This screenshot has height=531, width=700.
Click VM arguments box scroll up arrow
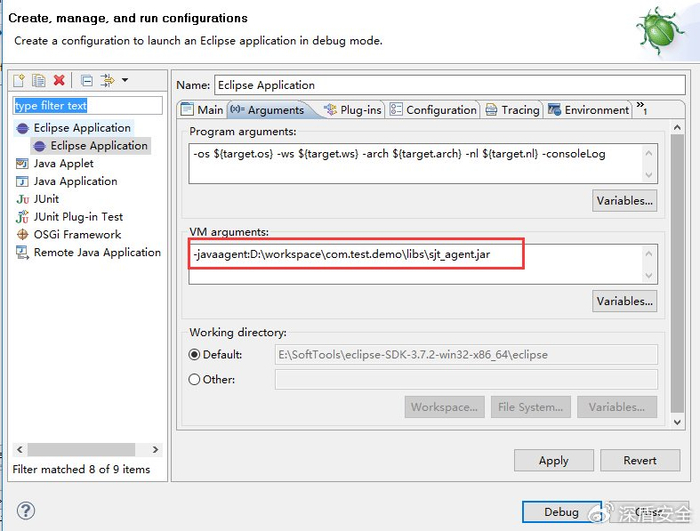point(649,254)
